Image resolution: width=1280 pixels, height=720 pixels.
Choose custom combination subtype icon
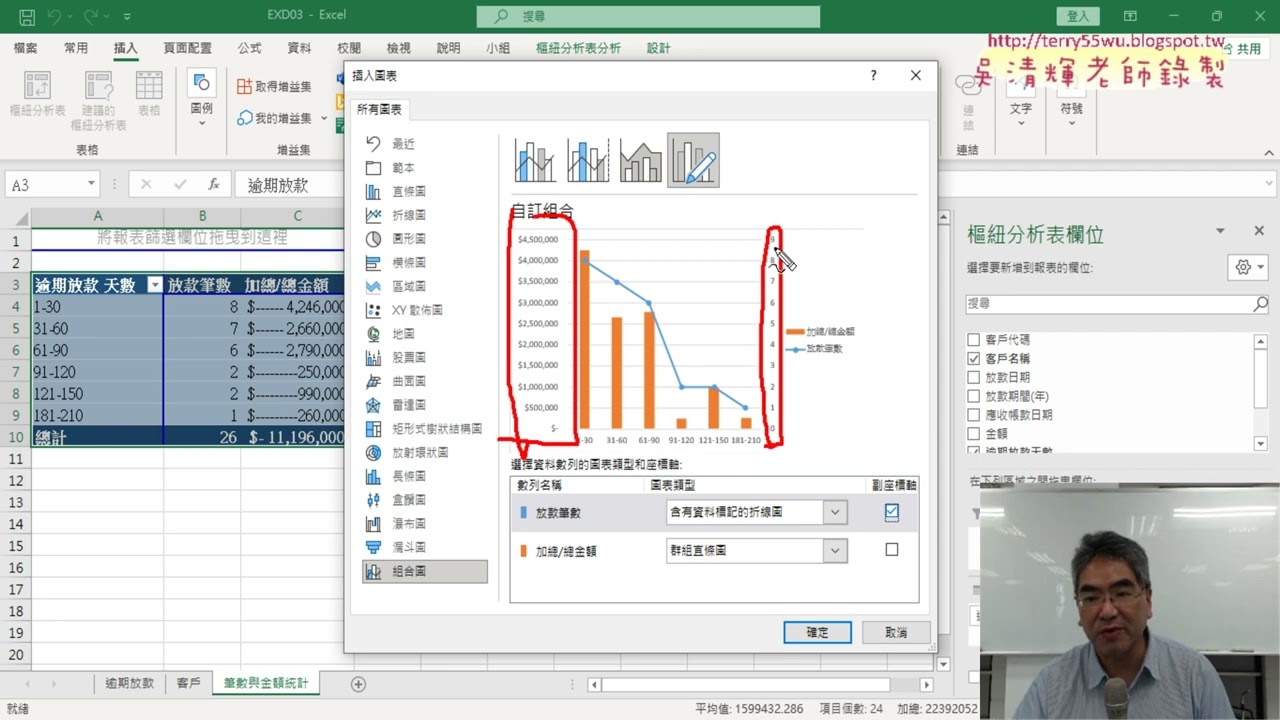[x=694, y=160]
